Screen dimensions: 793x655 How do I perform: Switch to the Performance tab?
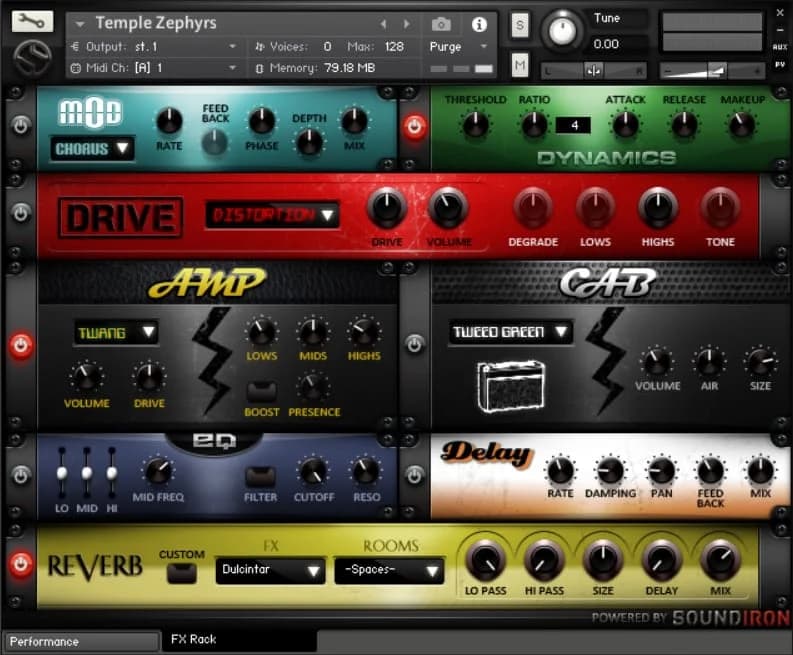tap(80, 641)
